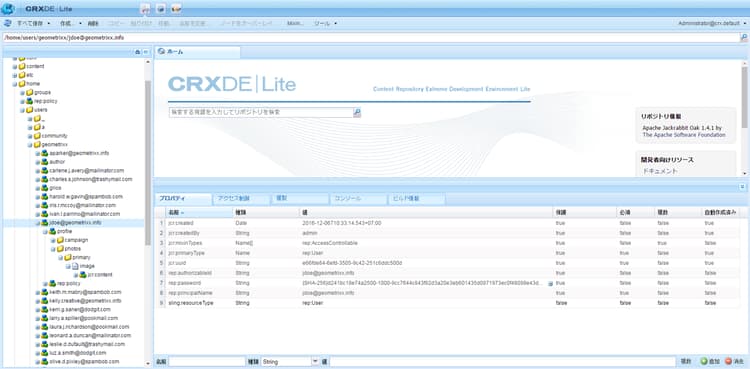Click the 'primary' folder icon
The width and height of the screenshot is (750, 369).
point(67,257)
